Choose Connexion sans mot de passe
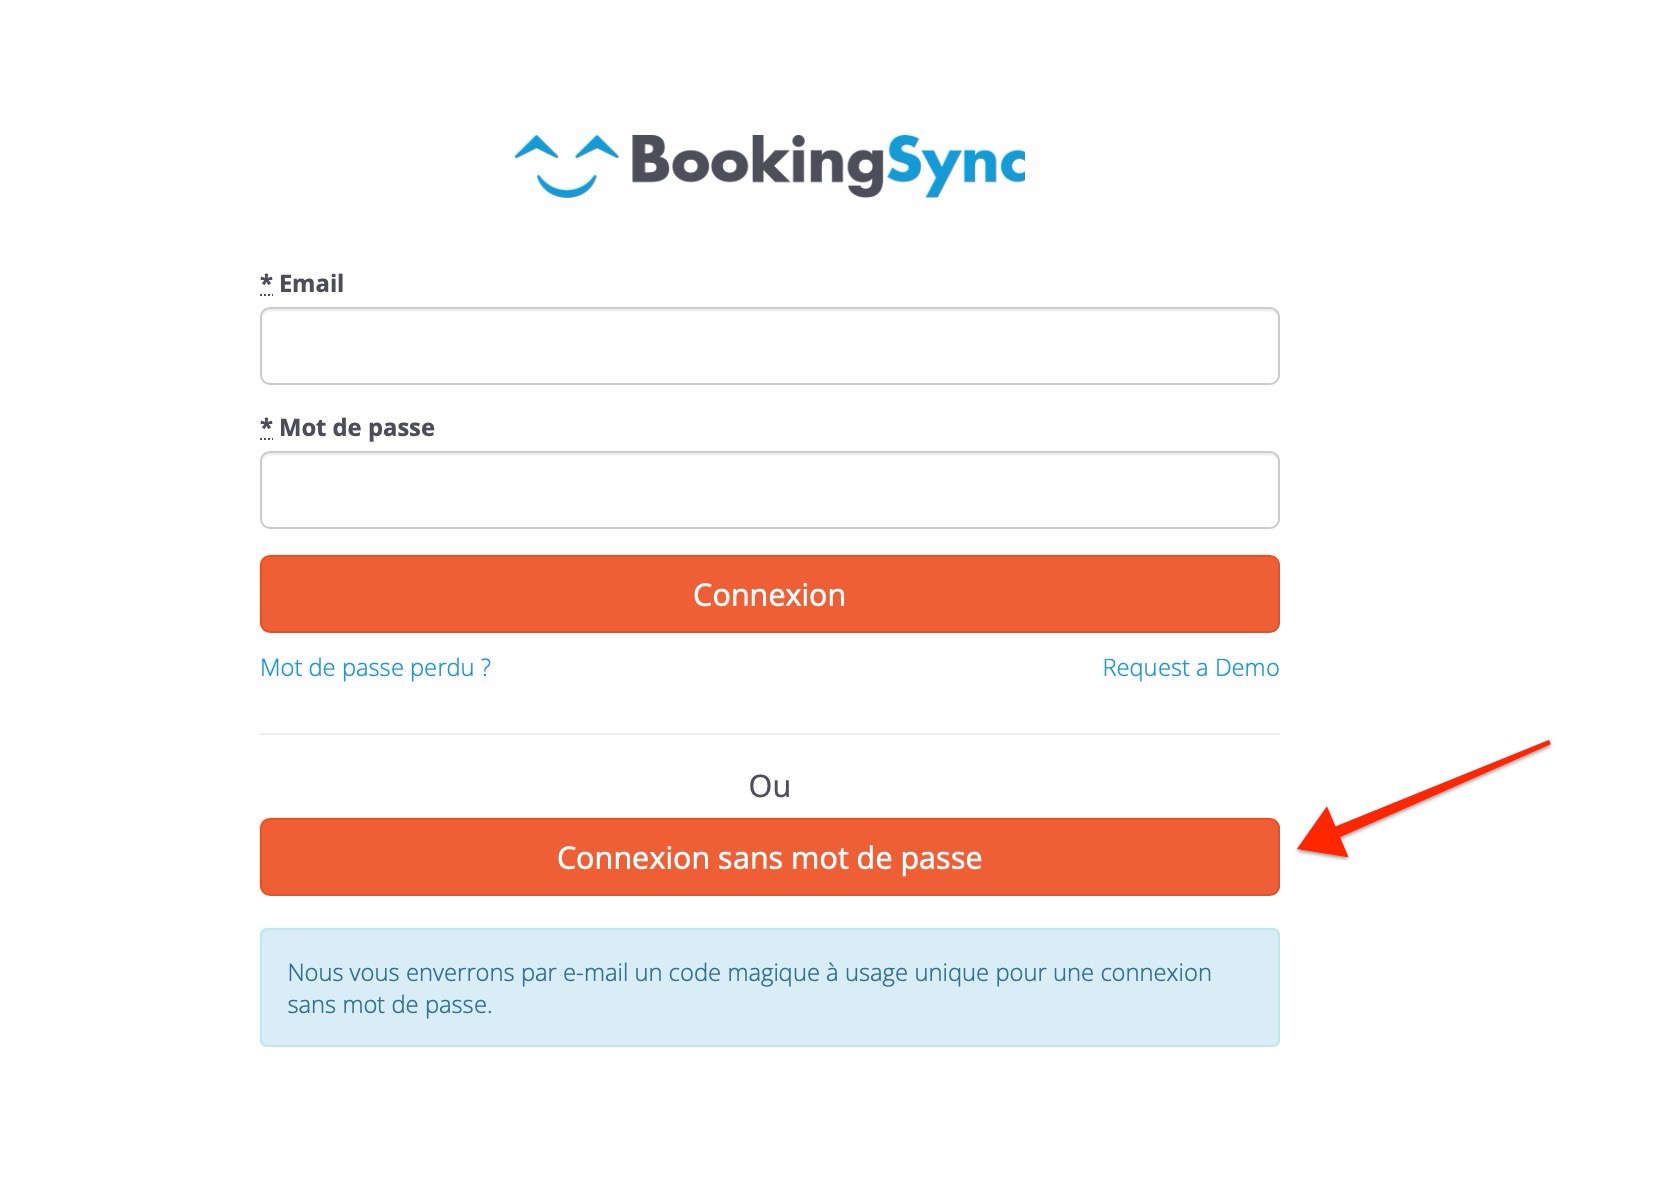This screenshot has height=1190, width=1678. [769, 857]
